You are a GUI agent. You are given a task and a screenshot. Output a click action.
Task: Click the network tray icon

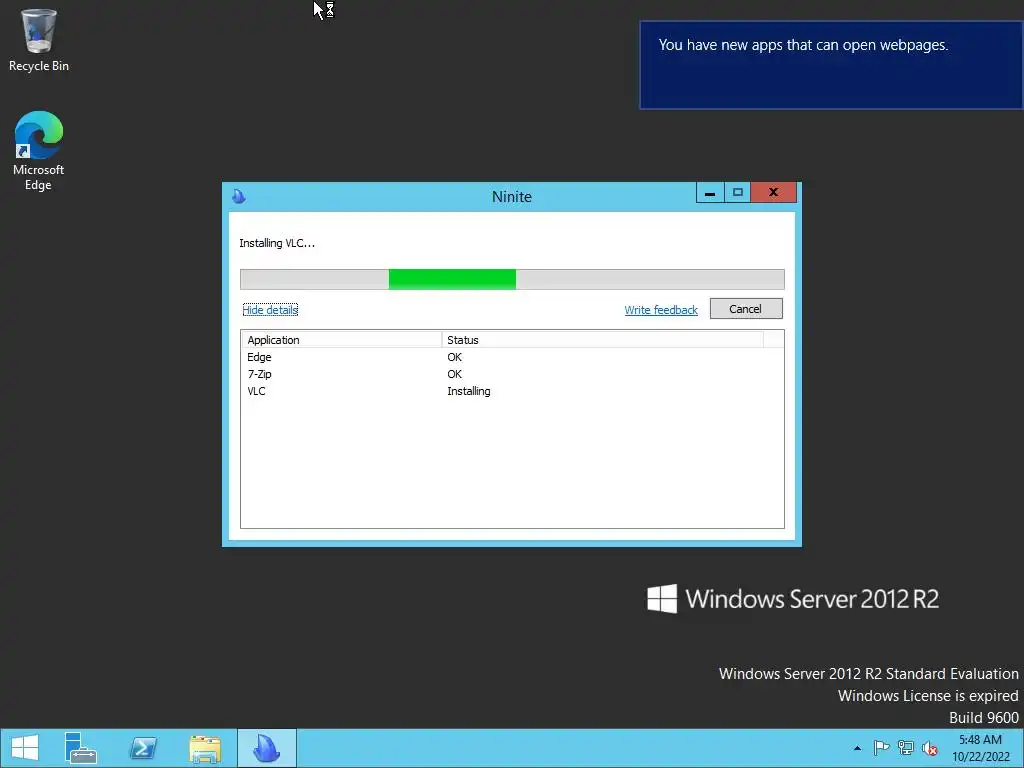[906, 748]
